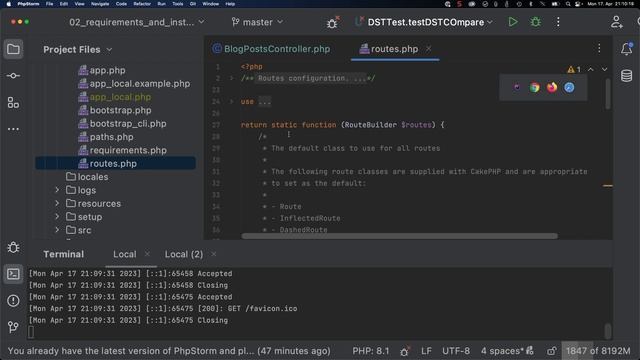Open page in built-in preview icon
This screenshot has width=640, height=360.
coord(517,87)
